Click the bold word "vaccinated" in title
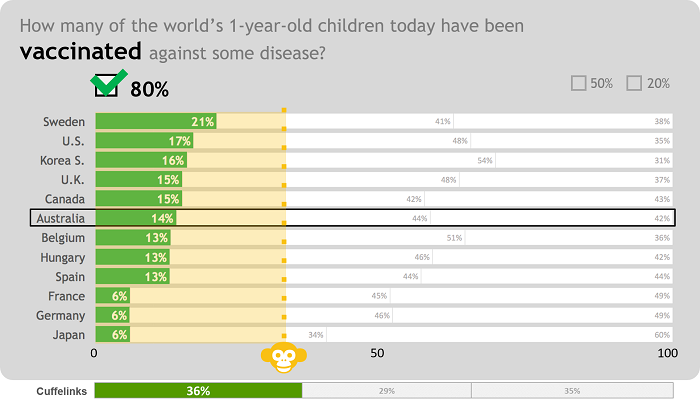 pos(80,51)
